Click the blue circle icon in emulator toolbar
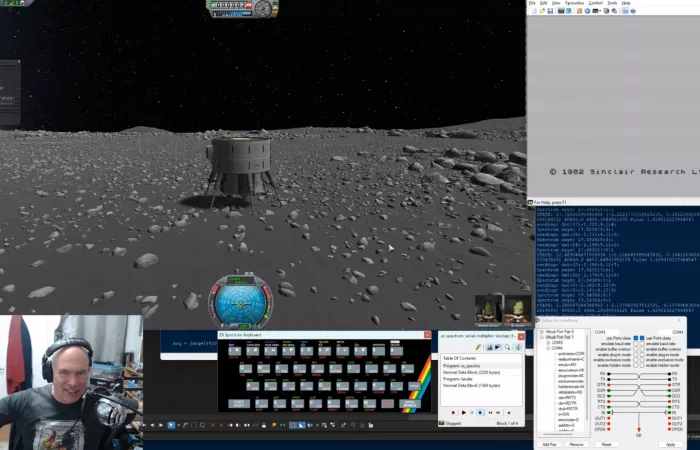This screenshot has width=700, height=450. (588, 11)
